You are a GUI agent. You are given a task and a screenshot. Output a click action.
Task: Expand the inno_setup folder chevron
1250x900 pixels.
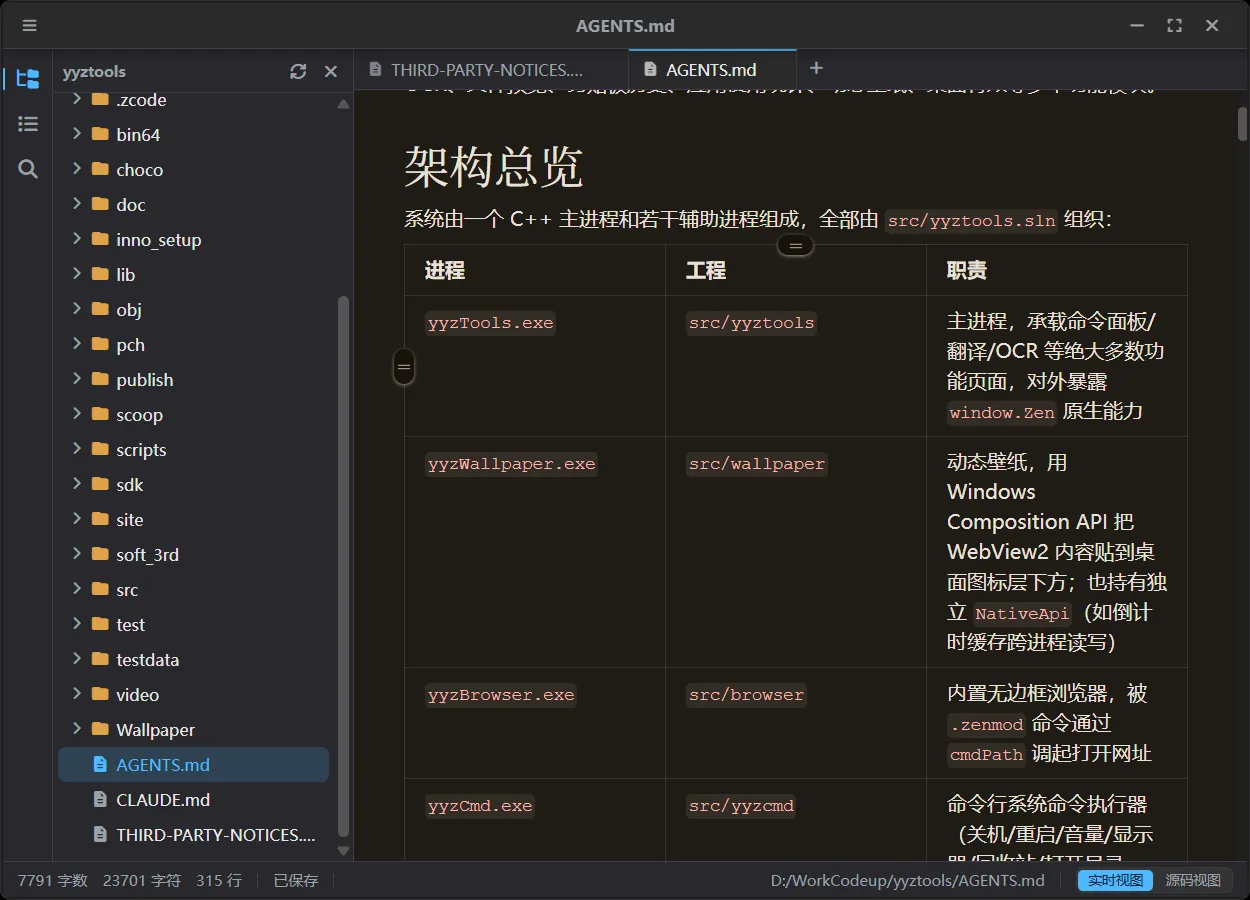(77, 239)
